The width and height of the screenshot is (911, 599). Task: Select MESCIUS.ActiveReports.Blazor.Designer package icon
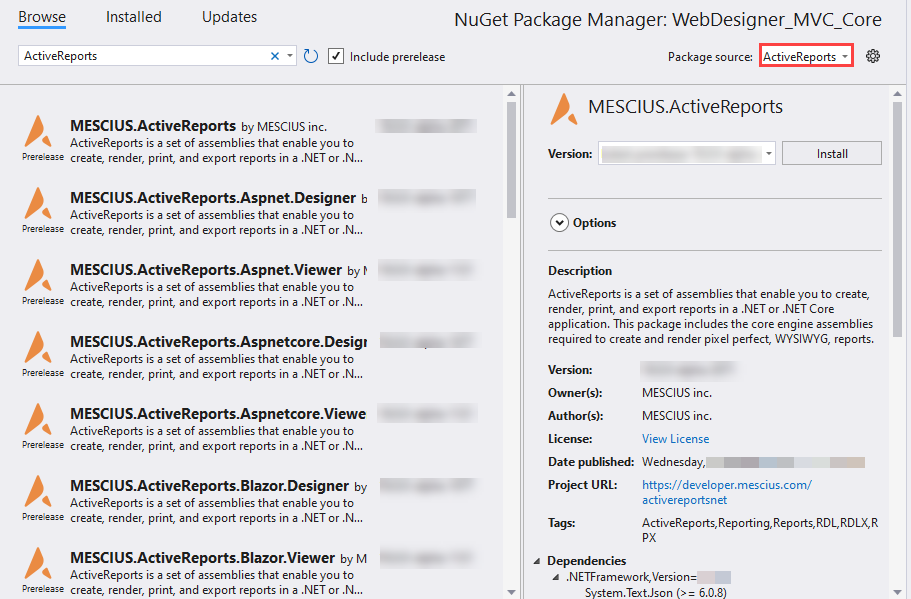(38, 492)
